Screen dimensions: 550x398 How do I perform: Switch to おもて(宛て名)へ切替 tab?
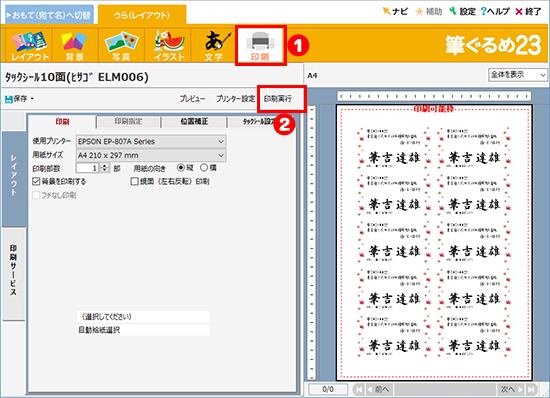click(49, 15)
